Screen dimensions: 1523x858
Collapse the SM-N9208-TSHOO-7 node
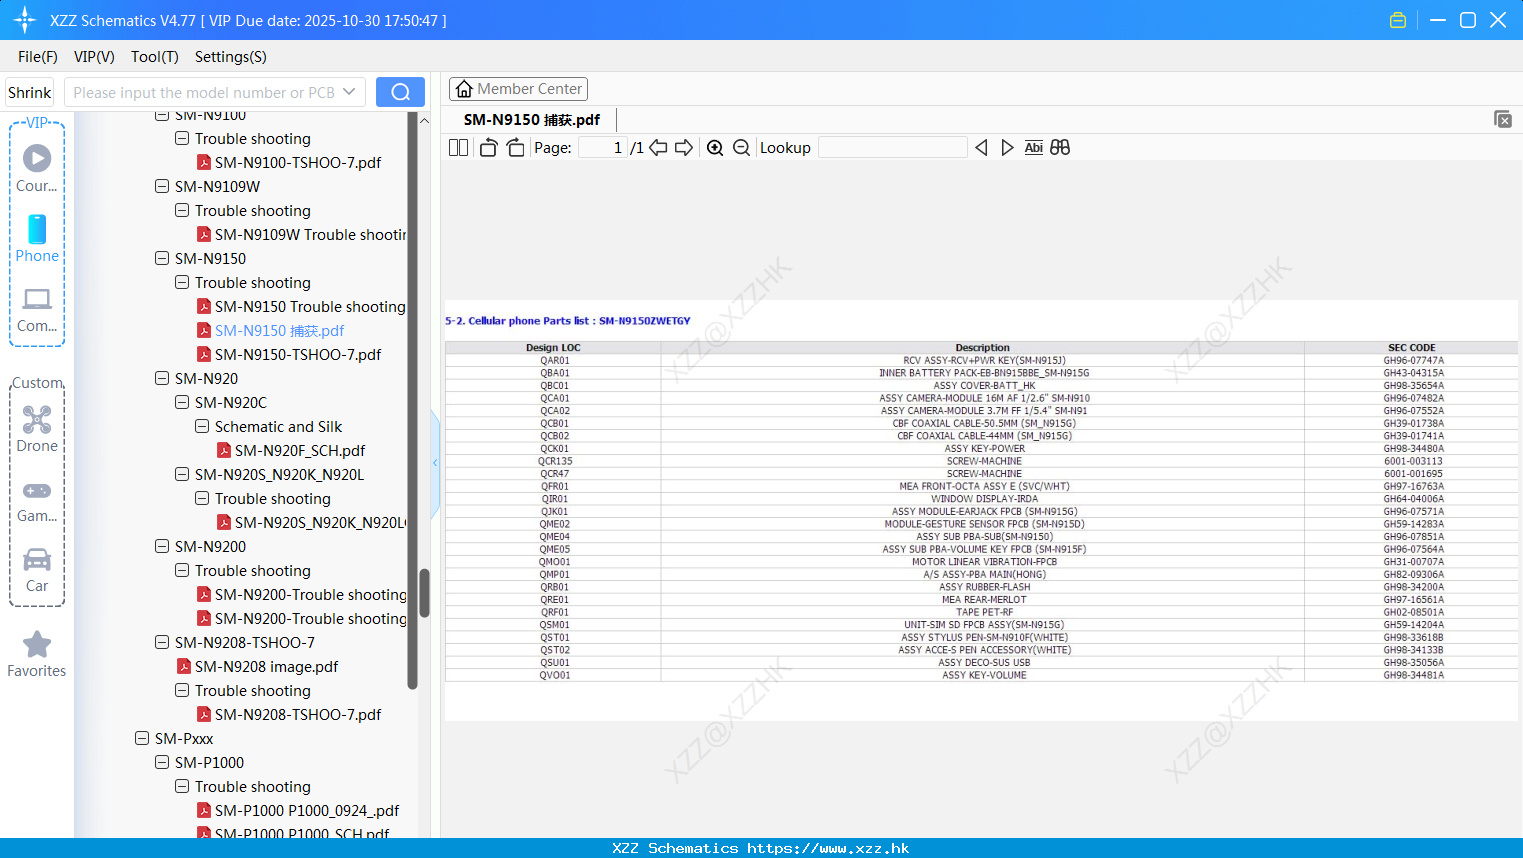tap(162, 642)
